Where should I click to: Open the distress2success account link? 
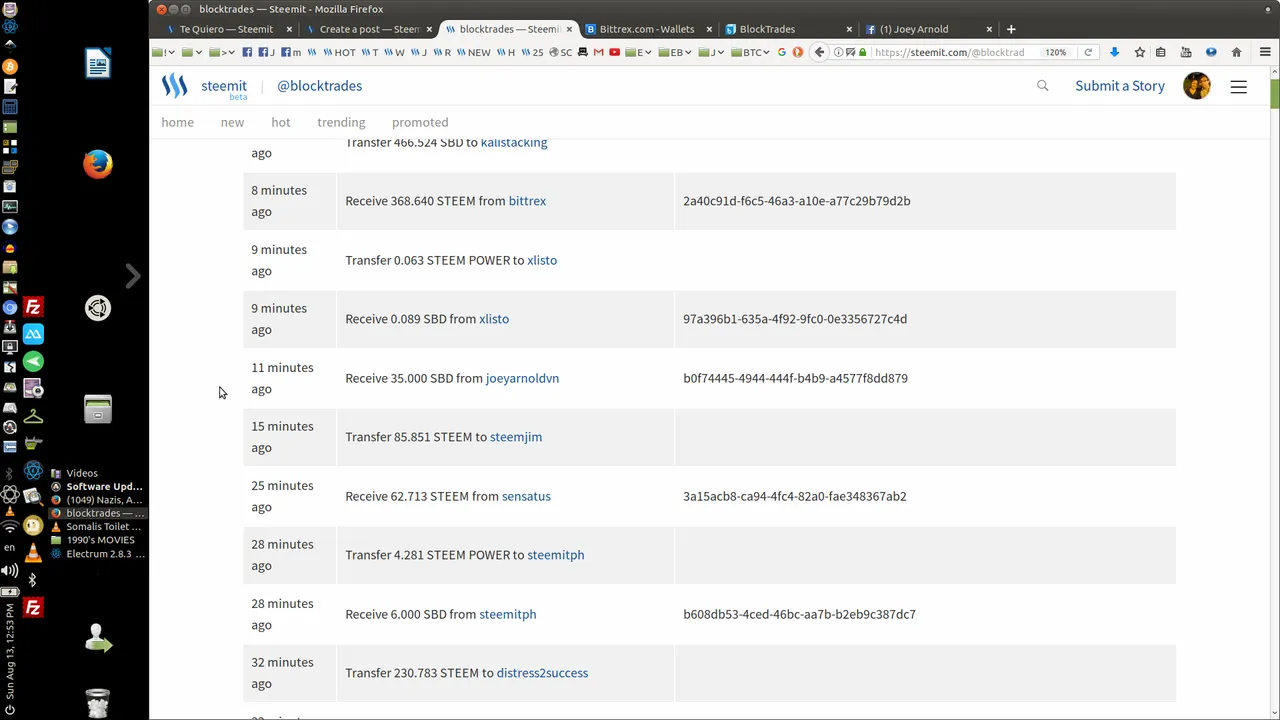542,673
